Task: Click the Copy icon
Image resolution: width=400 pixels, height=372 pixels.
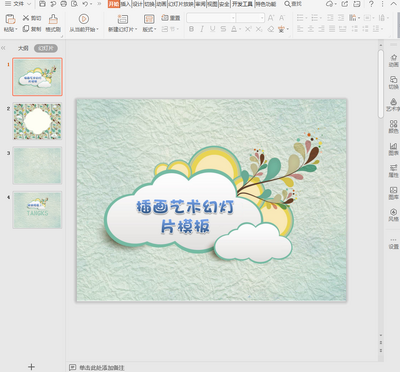Action: coord(26,29)
